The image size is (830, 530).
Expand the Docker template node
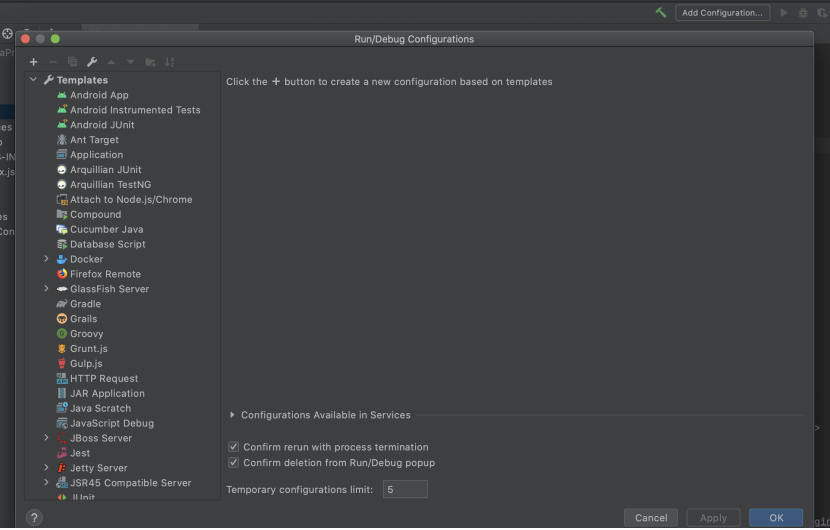47,259
